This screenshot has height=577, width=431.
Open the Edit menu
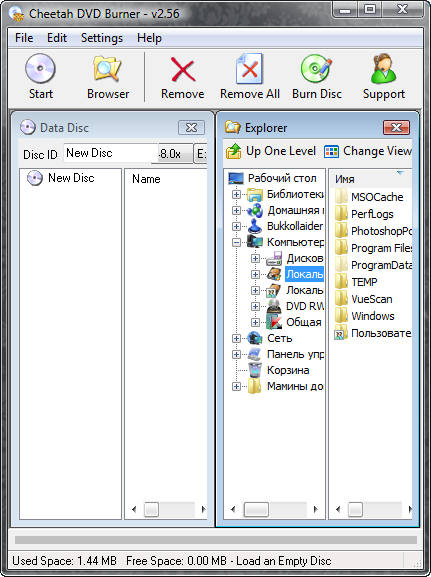tap(57, 38)
